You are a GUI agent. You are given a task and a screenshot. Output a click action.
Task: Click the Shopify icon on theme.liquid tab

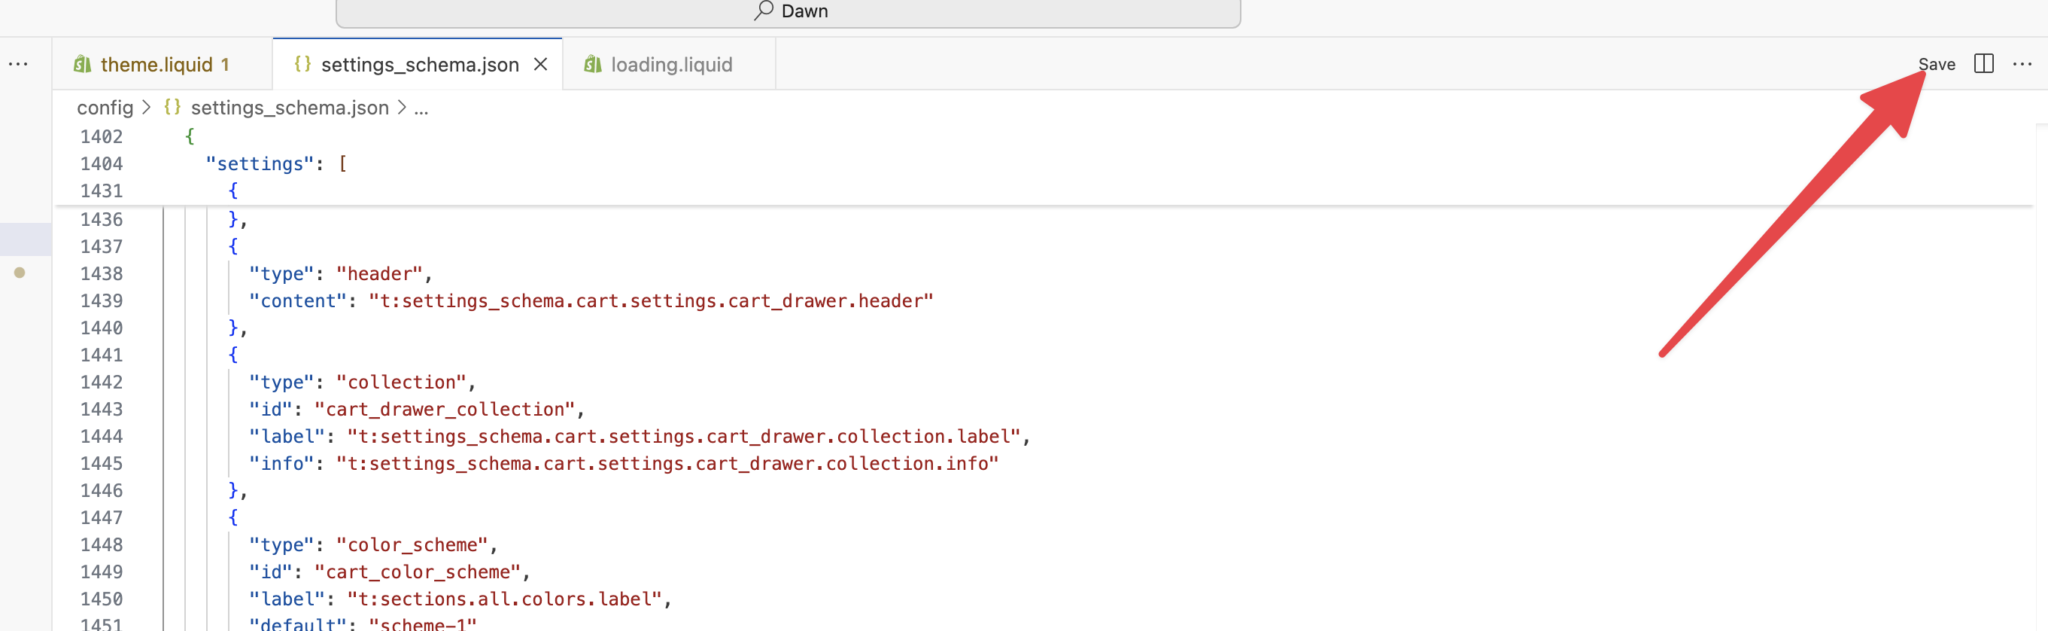[x=83, y=65]
